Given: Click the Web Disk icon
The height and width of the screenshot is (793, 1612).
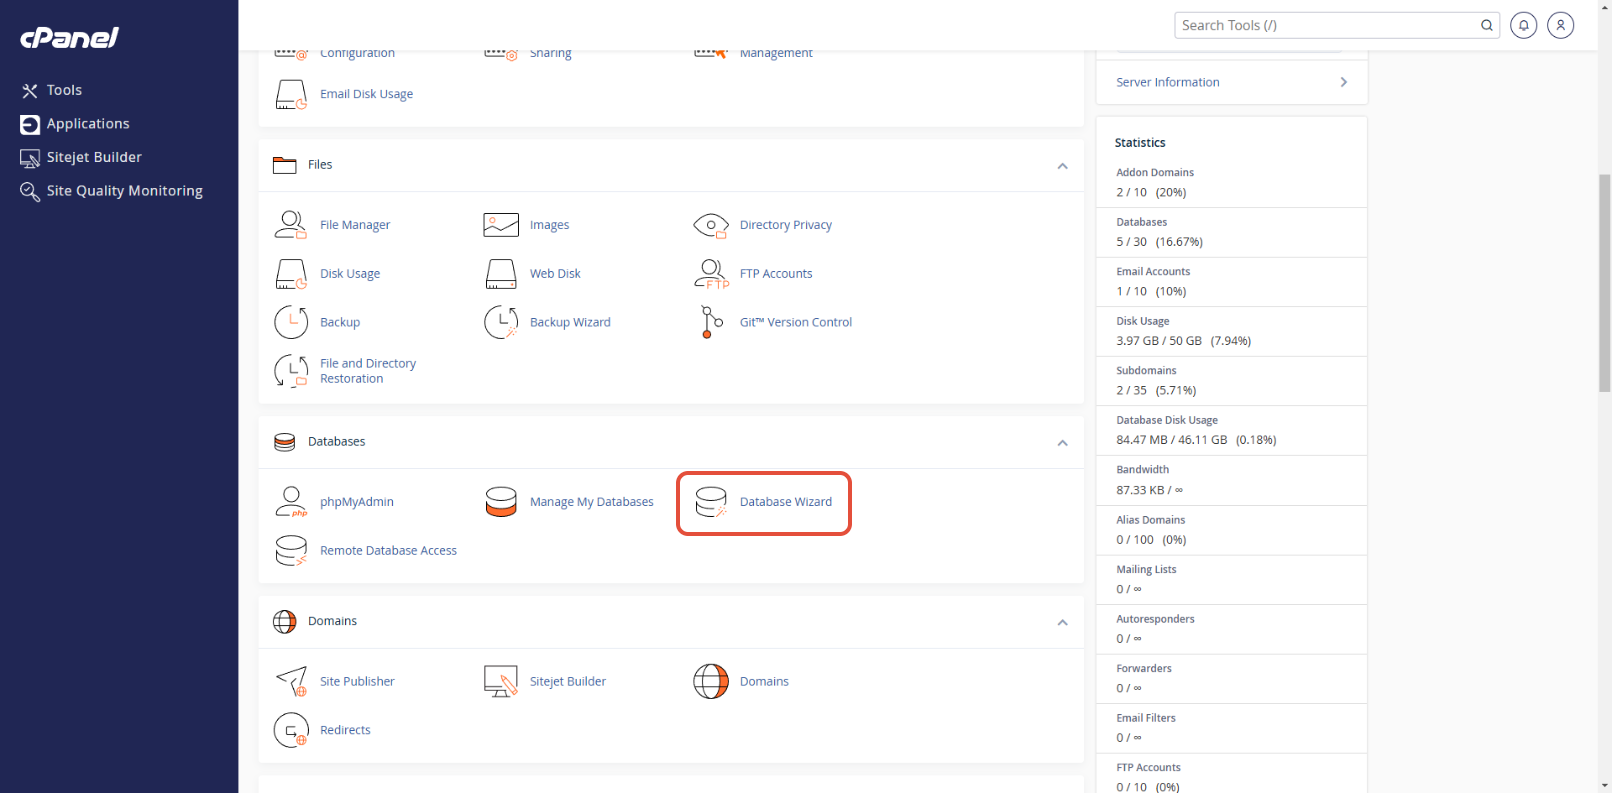Looking at the screenshot, I should point(501,274).
